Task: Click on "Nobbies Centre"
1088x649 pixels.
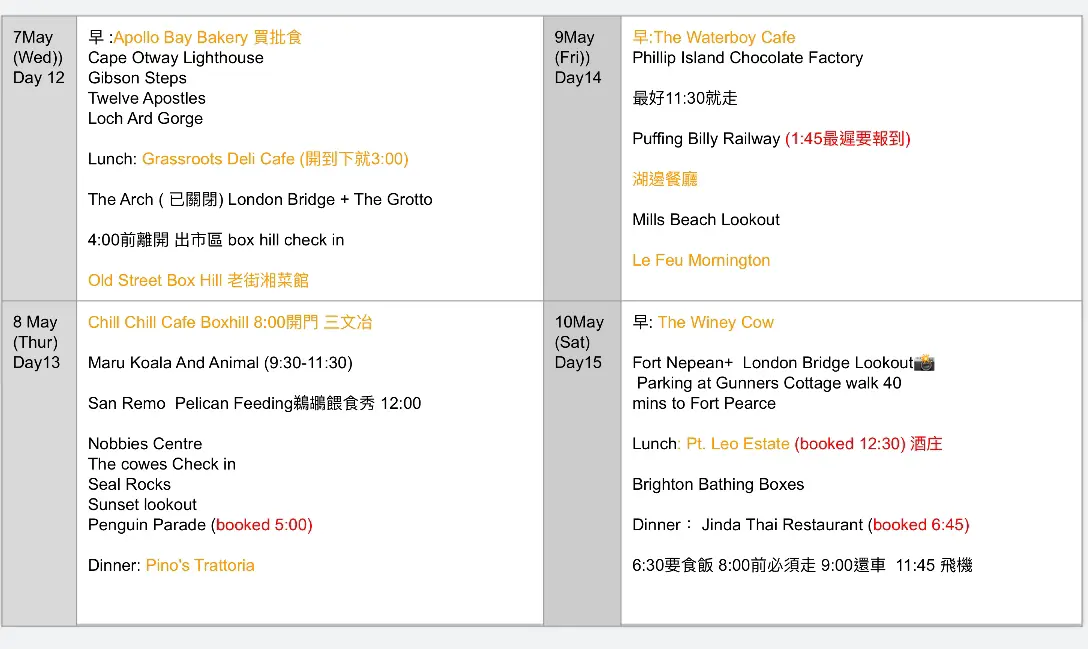Action: pyautogui.click(x=145, y=444)
